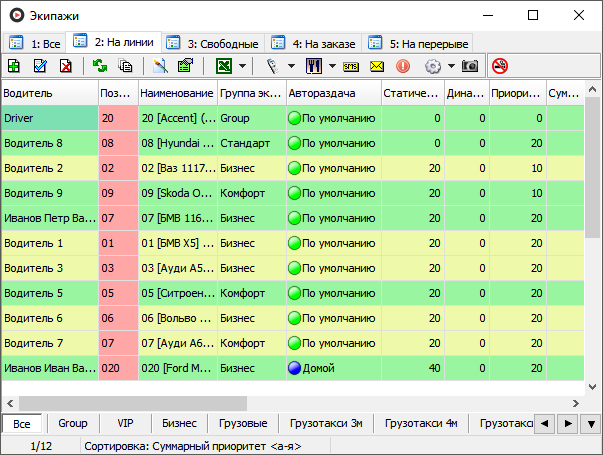Select the "Грузовые" bottom filter tab
Image resolution: width=603 pixels, height=455 pixels.
pos(240,423)
